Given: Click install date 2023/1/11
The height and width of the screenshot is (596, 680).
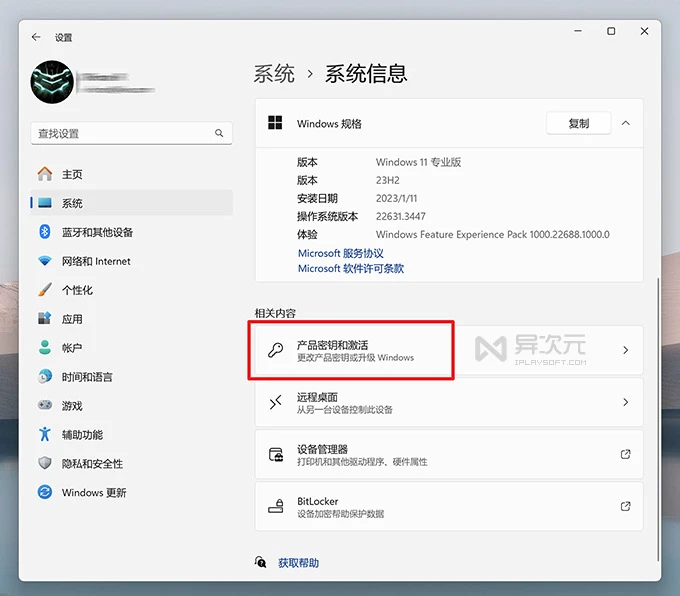Looking at the screenshot, I should [396, 198].
